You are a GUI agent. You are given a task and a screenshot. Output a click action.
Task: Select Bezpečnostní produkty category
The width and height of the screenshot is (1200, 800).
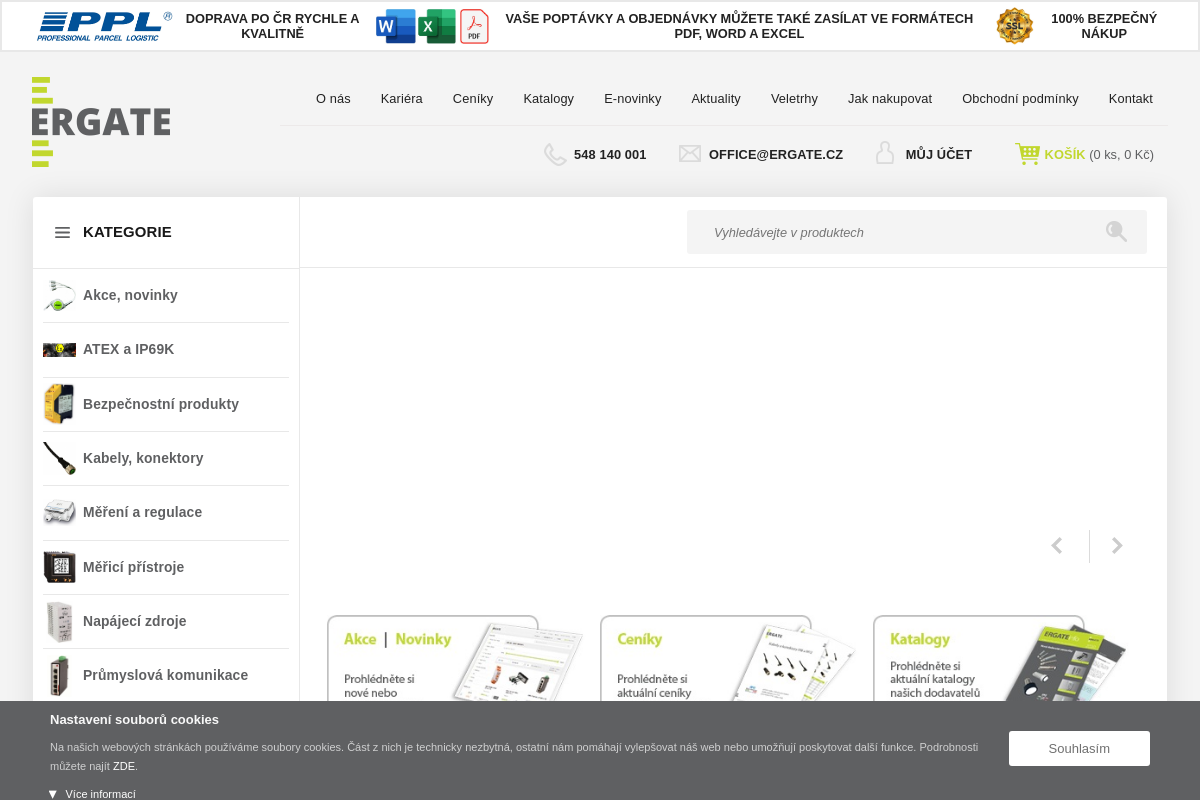click(x=160, y=404)
